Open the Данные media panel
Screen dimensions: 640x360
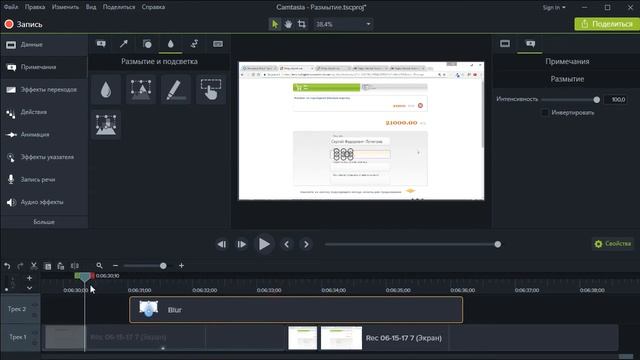point(44,45)
